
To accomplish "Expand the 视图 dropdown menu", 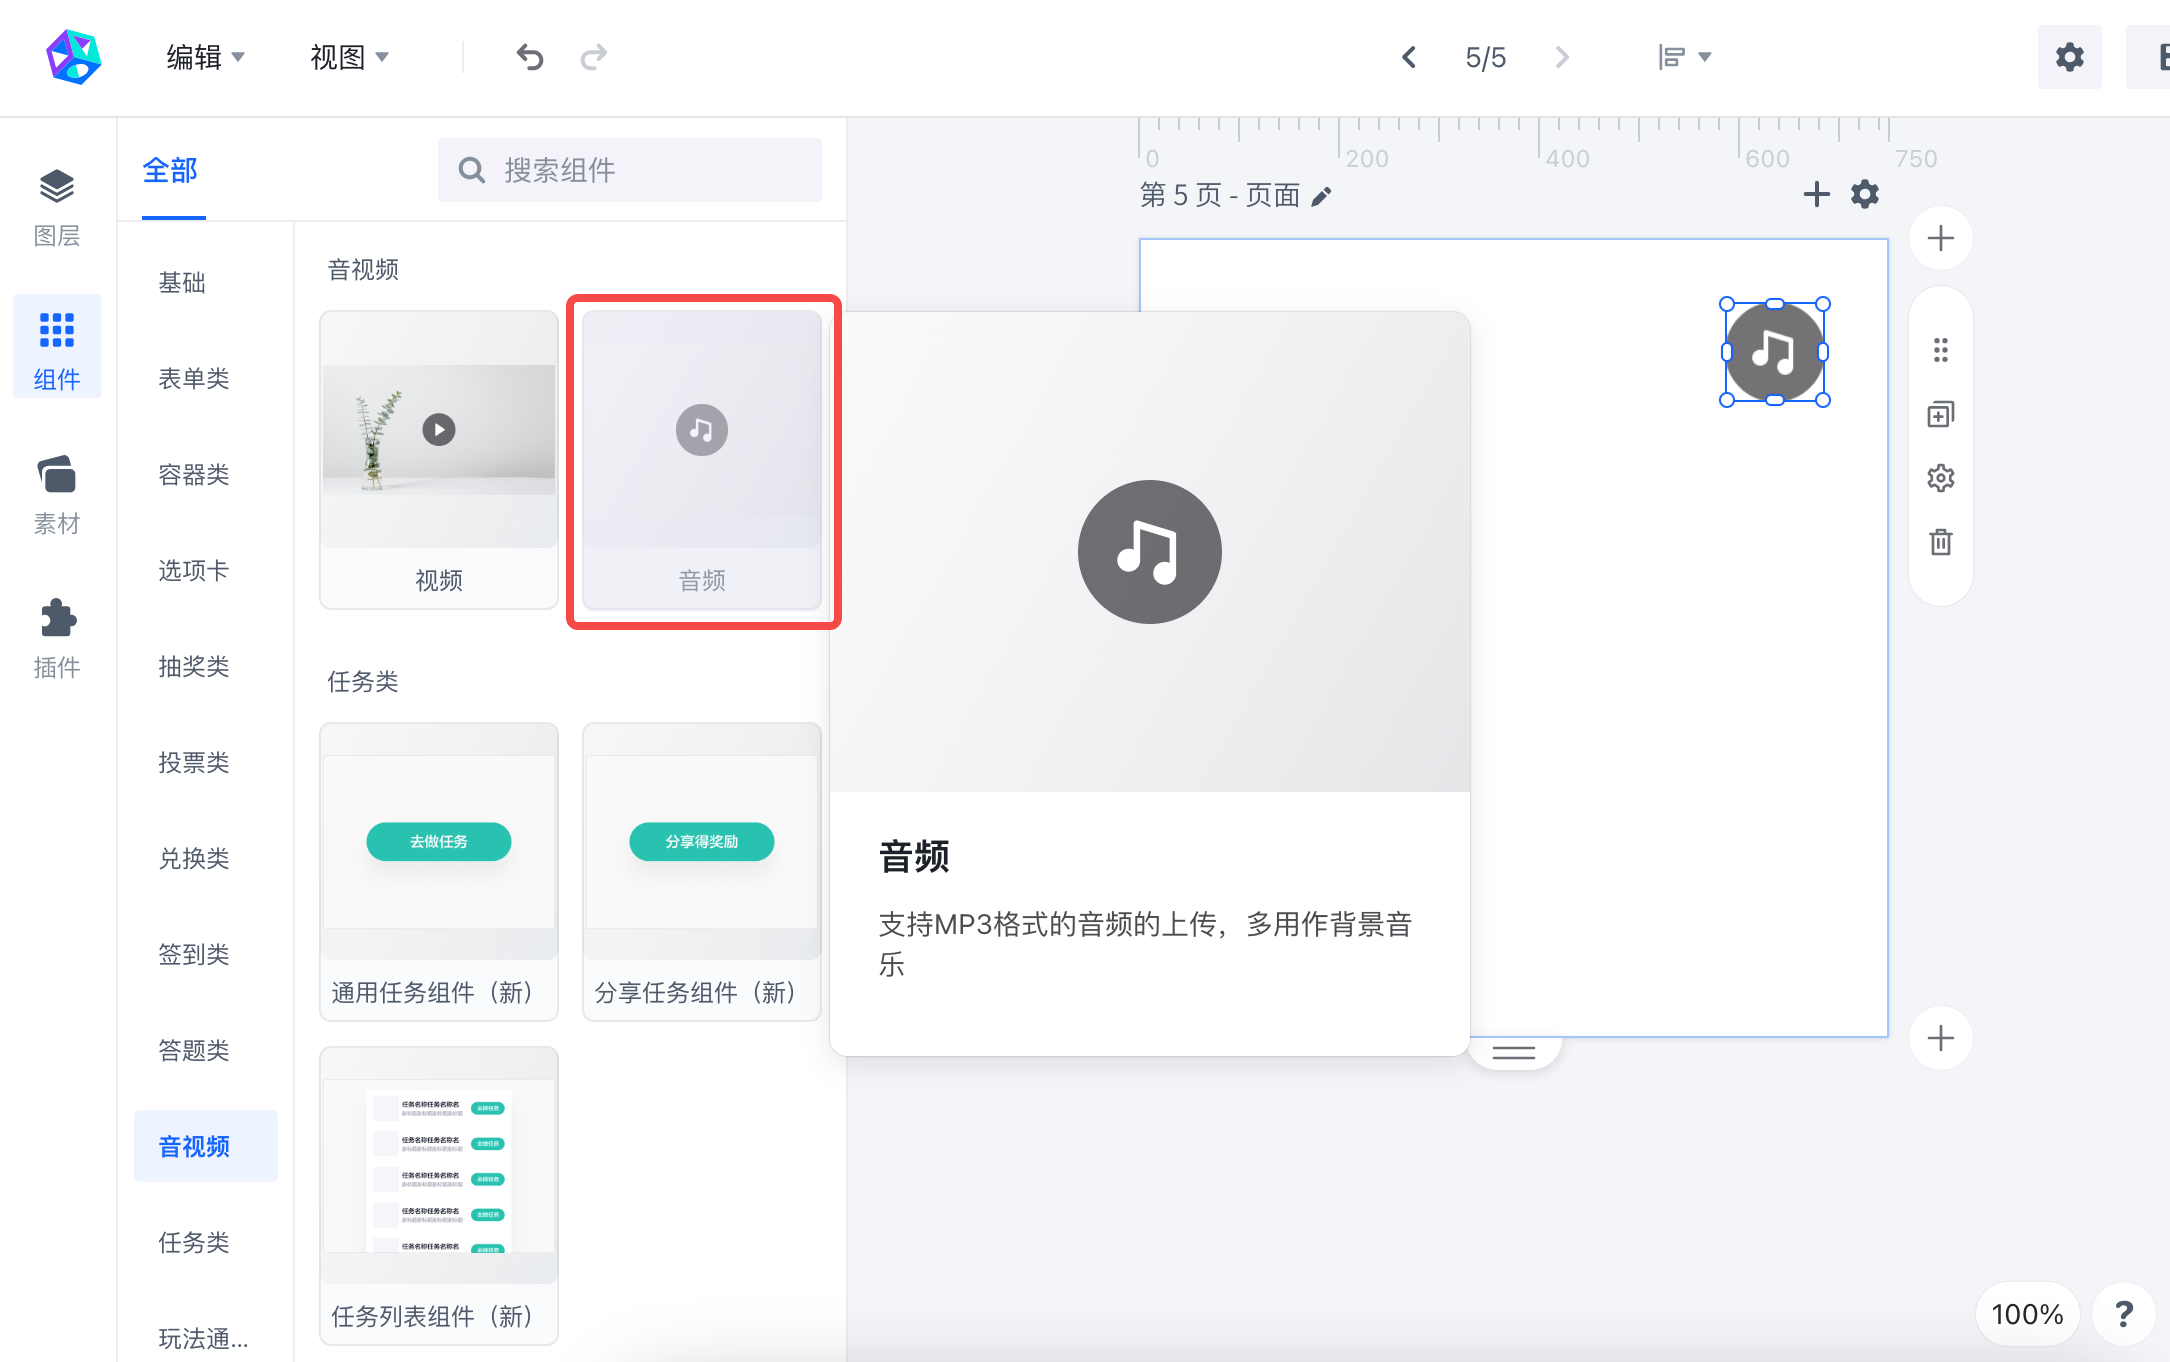I will tap(349, 57).
